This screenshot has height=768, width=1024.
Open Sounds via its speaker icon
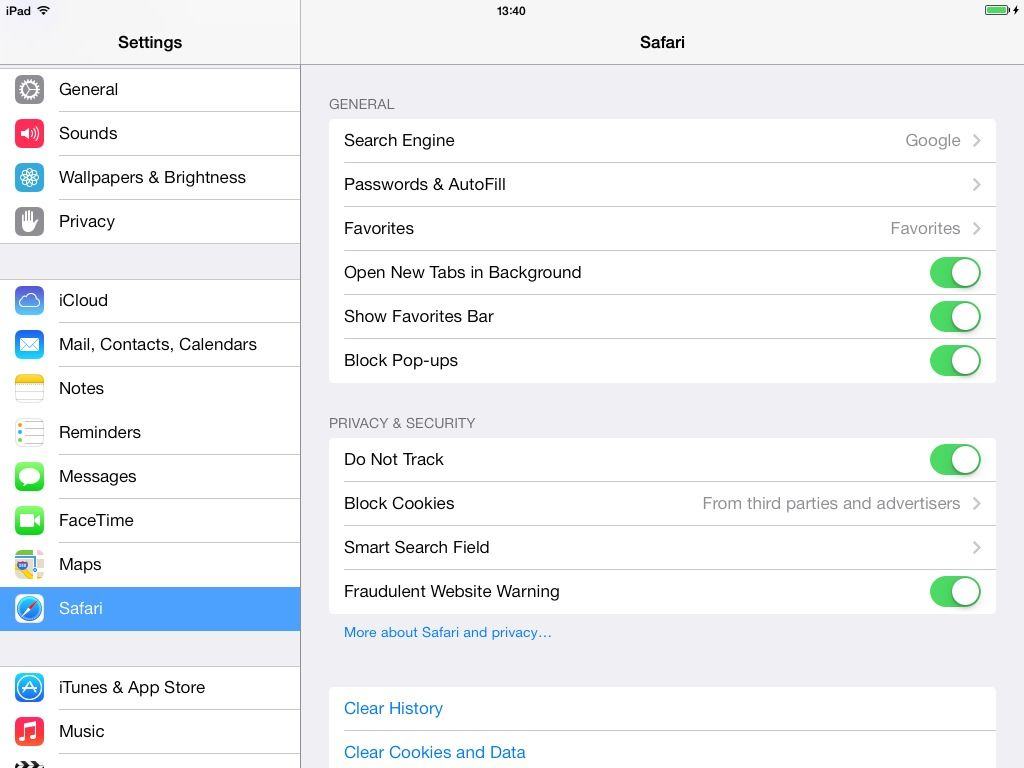point(29,133)
